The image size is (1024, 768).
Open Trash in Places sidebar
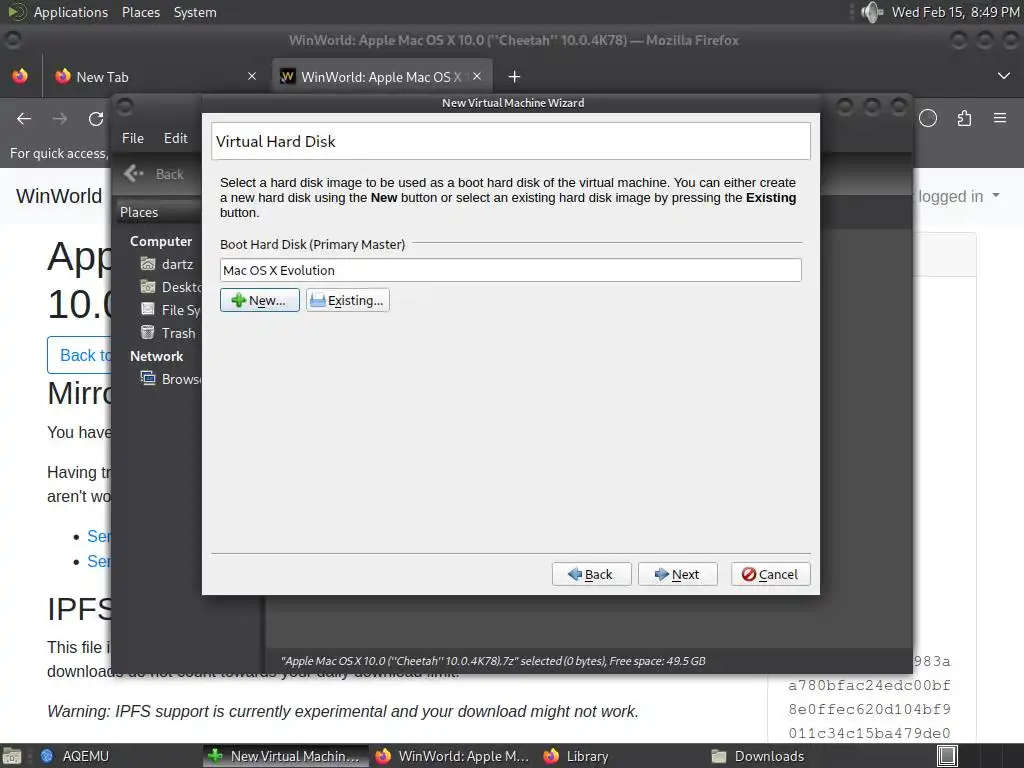[x=168, y=333]
